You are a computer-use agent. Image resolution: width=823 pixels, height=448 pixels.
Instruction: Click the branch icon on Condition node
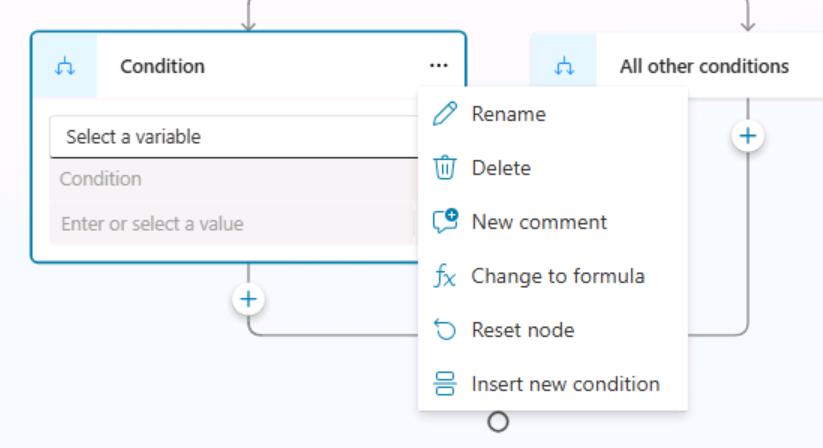coord(65,67)
